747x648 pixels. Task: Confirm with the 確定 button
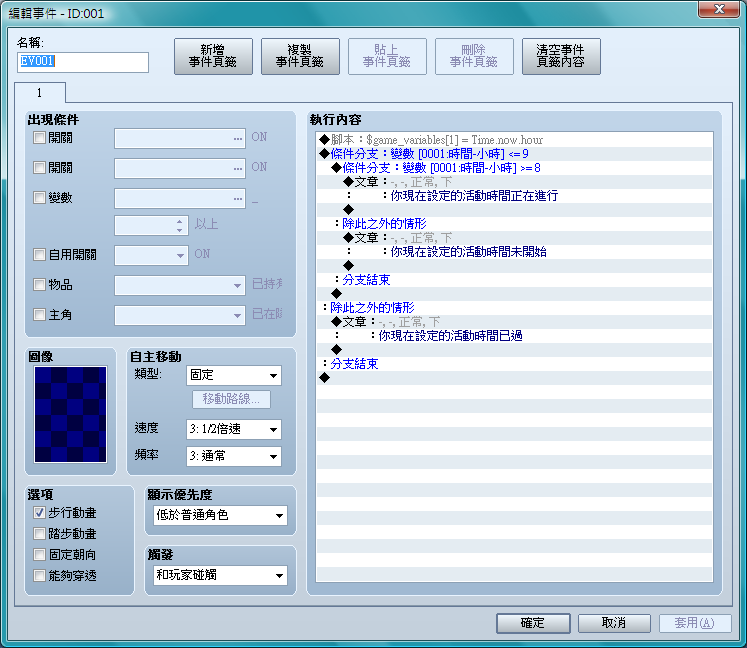pos(533,623)
